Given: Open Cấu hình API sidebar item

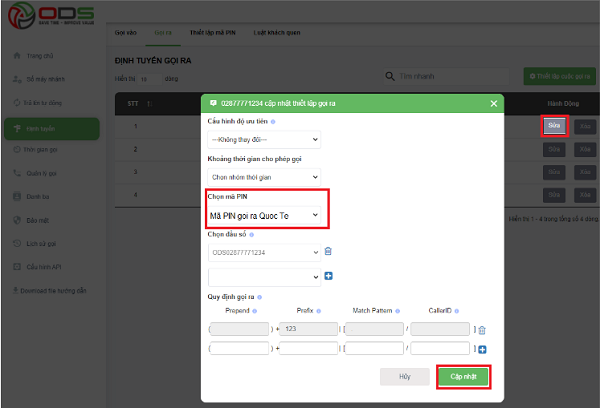Looking at the screenshot, I should [x=44, y=267].
